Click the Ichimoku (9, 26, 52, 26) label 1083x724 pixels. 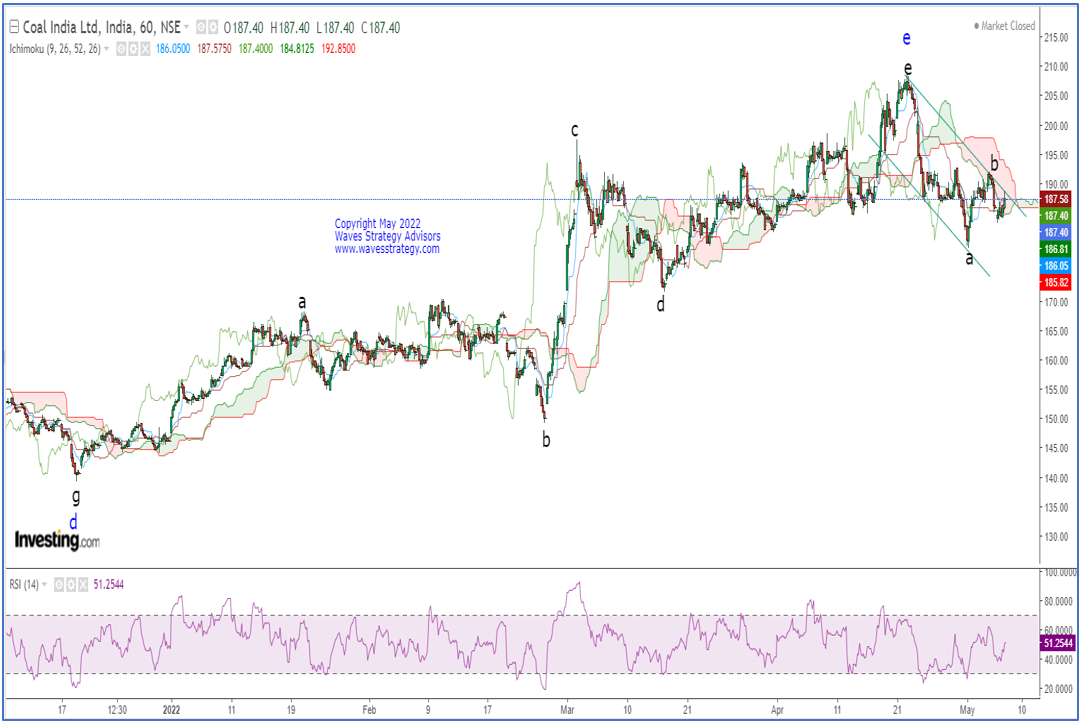(55, 49)
